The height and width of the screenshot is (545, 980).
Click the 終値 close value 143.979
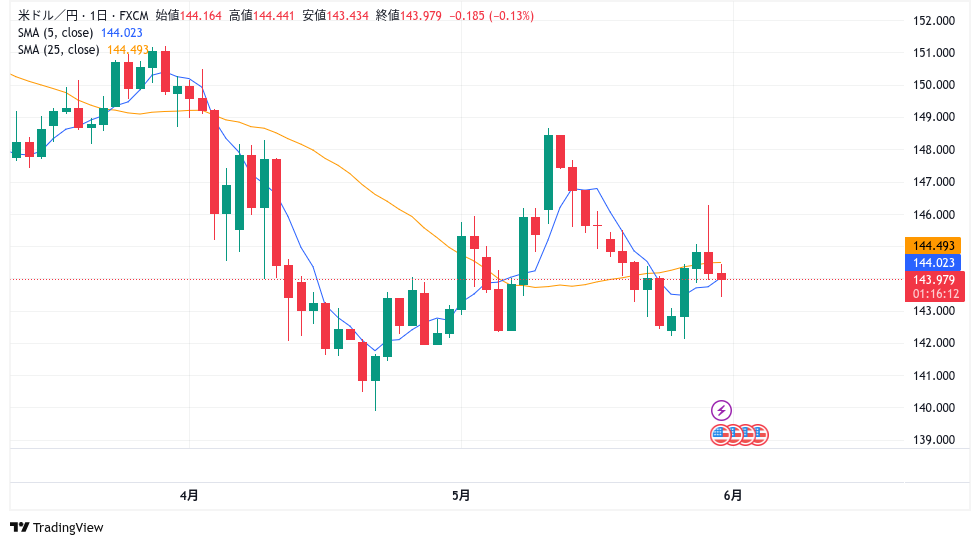pyautogui.click(x=421, y=16)
